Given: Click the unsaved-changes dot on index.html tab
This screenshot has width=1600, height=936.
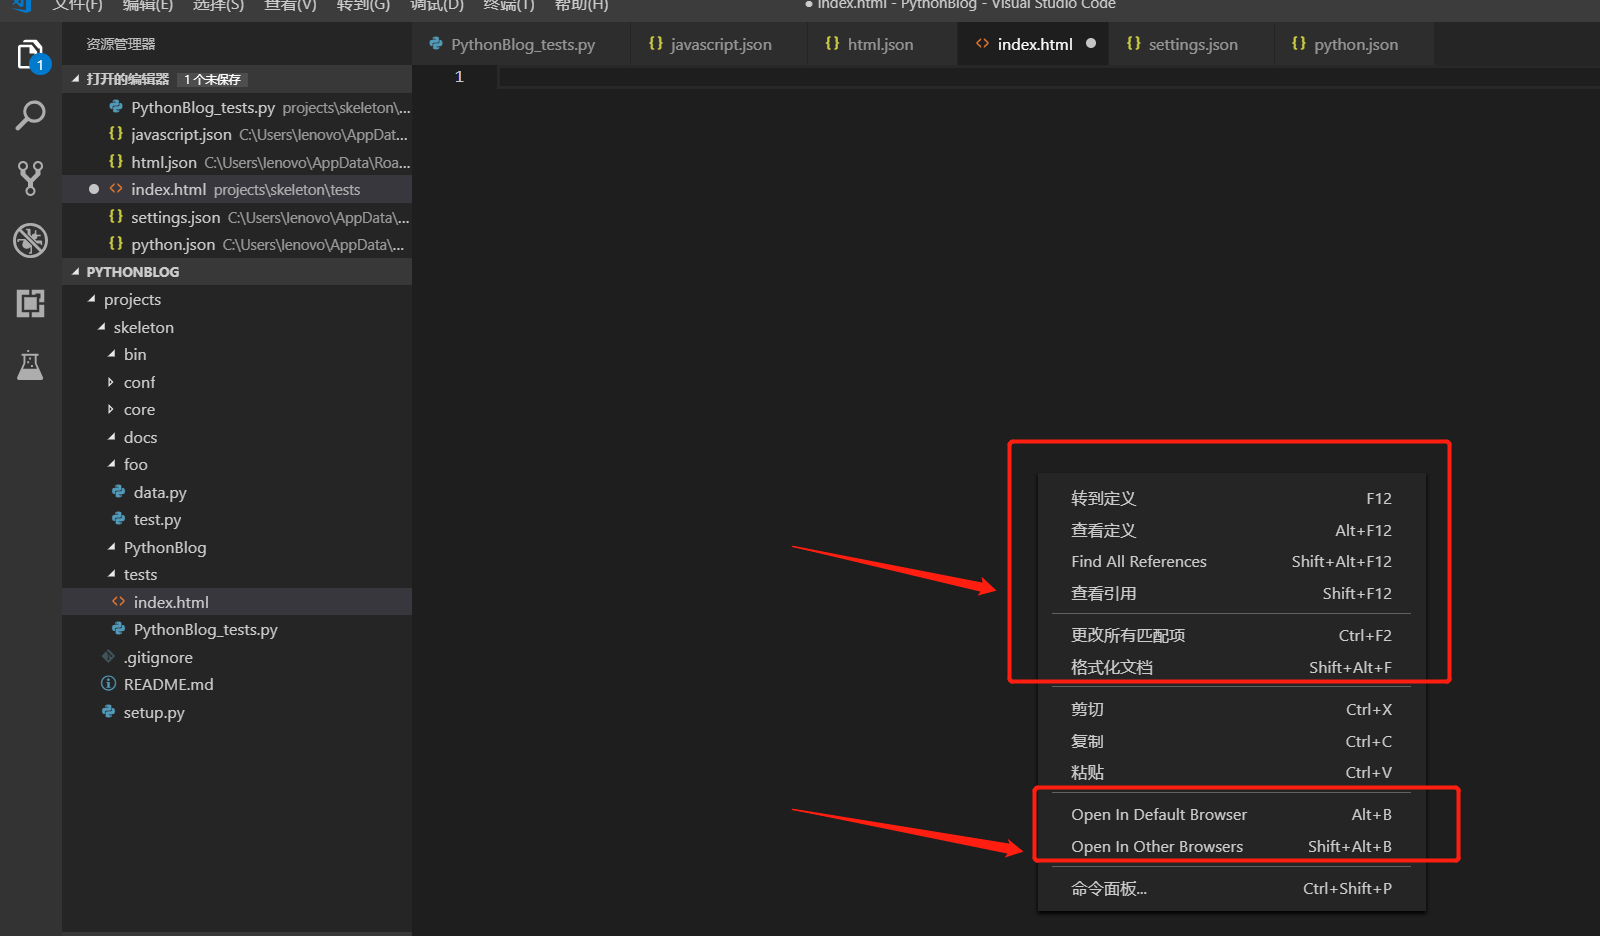Looking at the screenshot, I should pos(1090,43).
